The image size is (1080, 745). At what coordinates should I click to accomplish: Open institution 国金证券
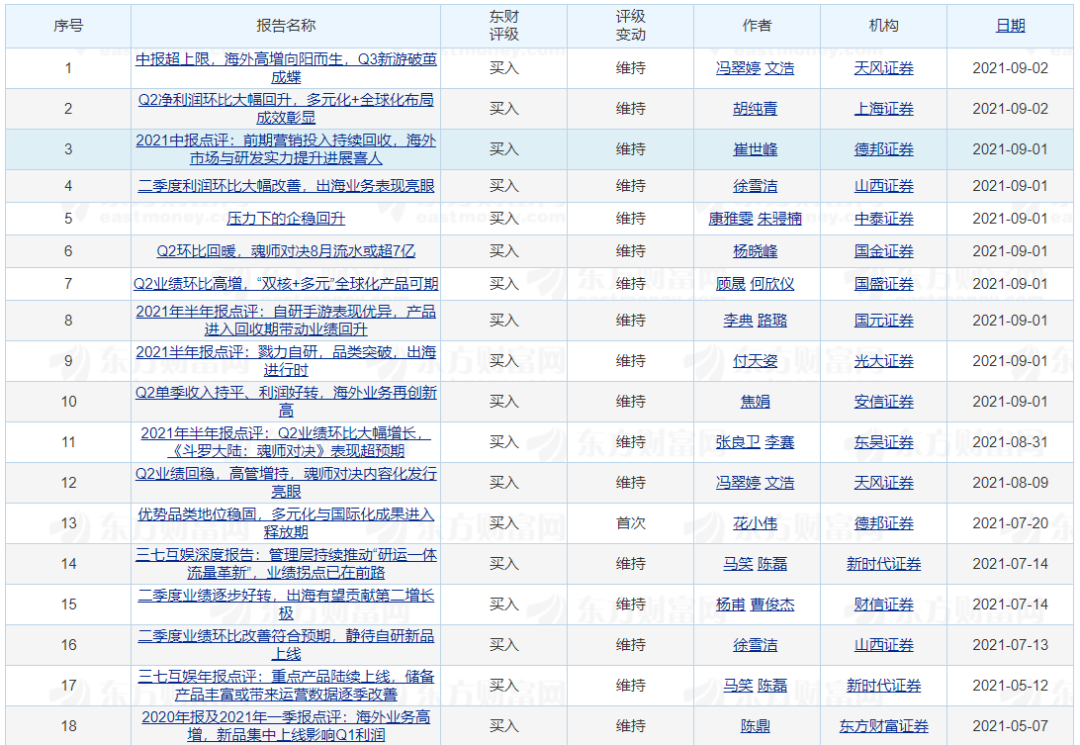click(x=884, y=251)
